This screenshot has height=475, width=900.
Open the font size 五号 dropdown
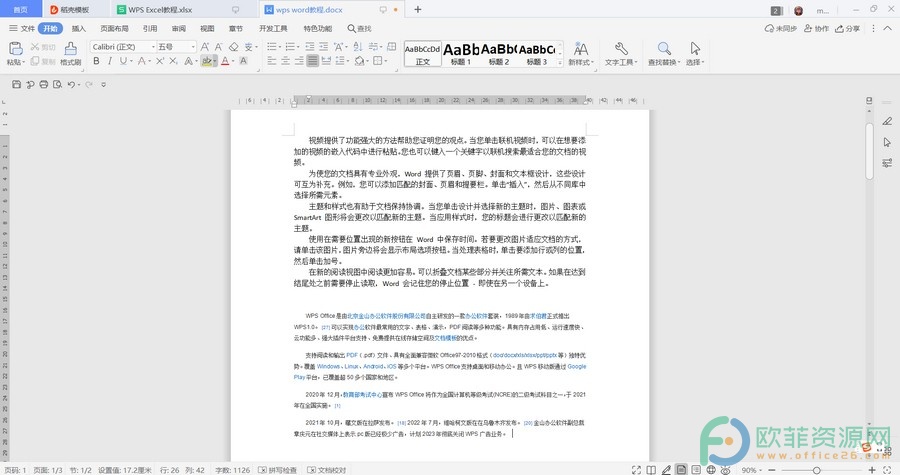[x=193, y=46]
